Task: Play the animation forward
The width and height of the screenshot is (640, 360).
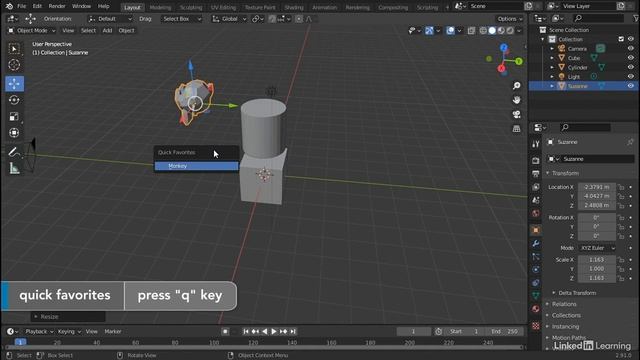Action: [274, 332]
